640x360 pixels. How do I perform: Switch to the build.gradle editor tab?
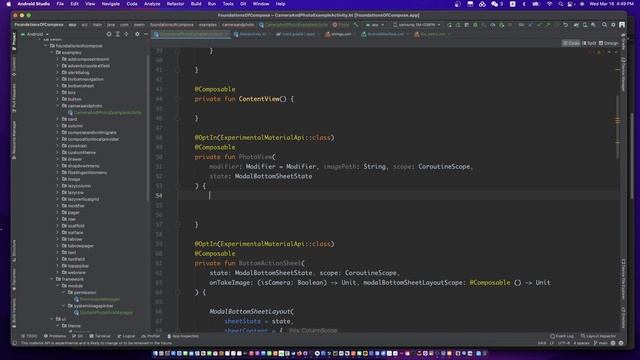(296, 34)
